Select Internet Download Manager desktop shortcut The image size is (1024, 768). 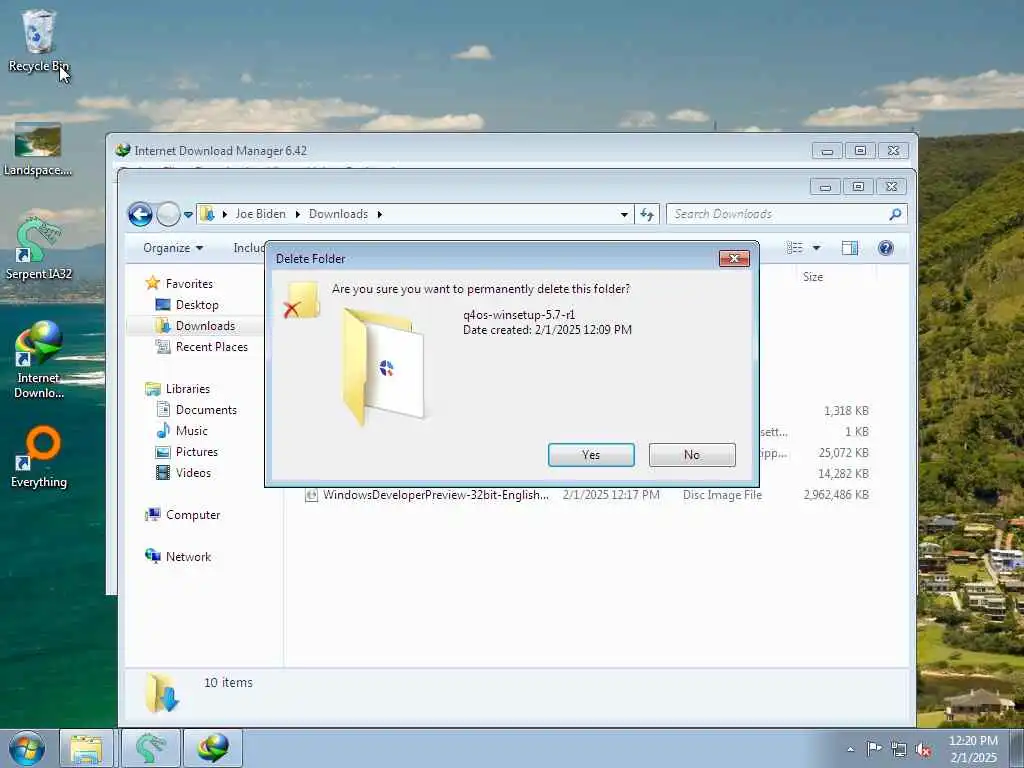pyautogui.click(x=39, y=360)
